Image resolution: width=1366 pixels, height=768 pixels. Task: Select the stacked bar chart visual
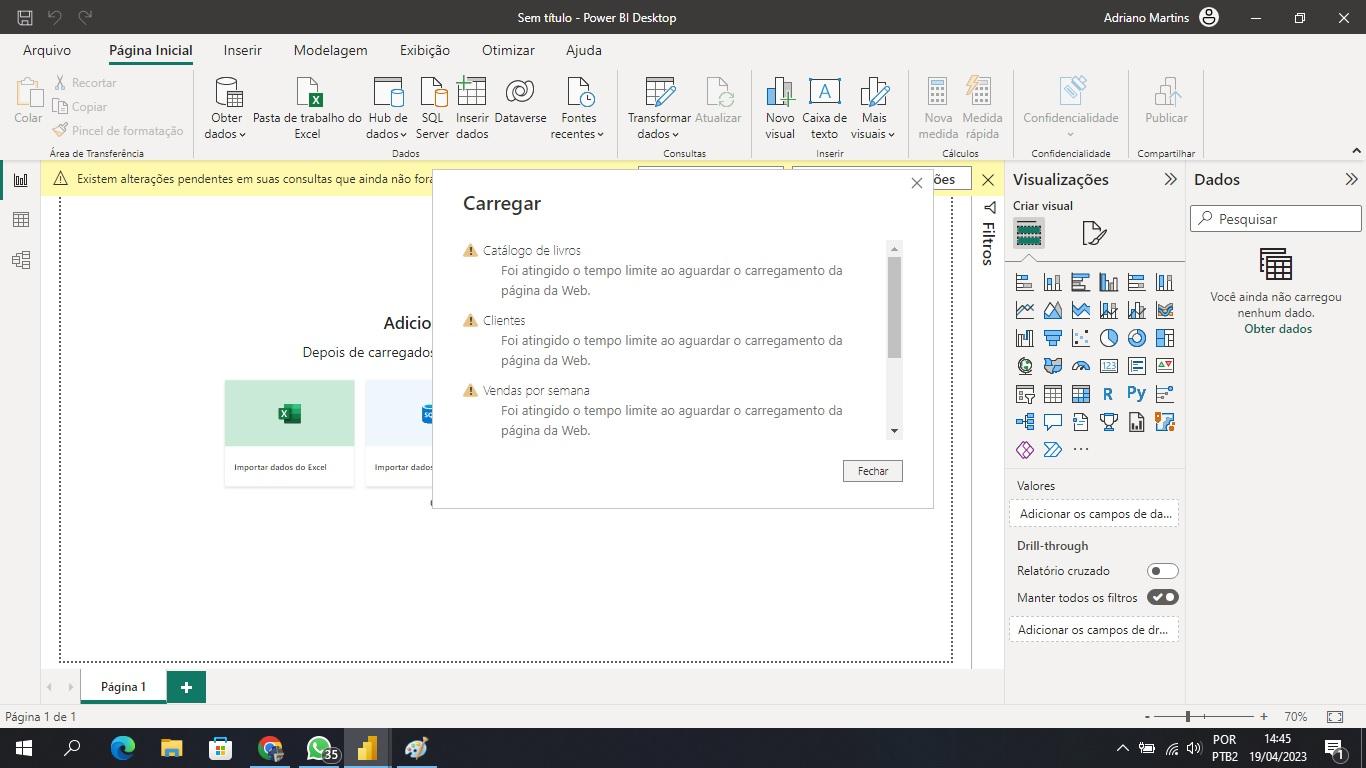[1025, 282]
